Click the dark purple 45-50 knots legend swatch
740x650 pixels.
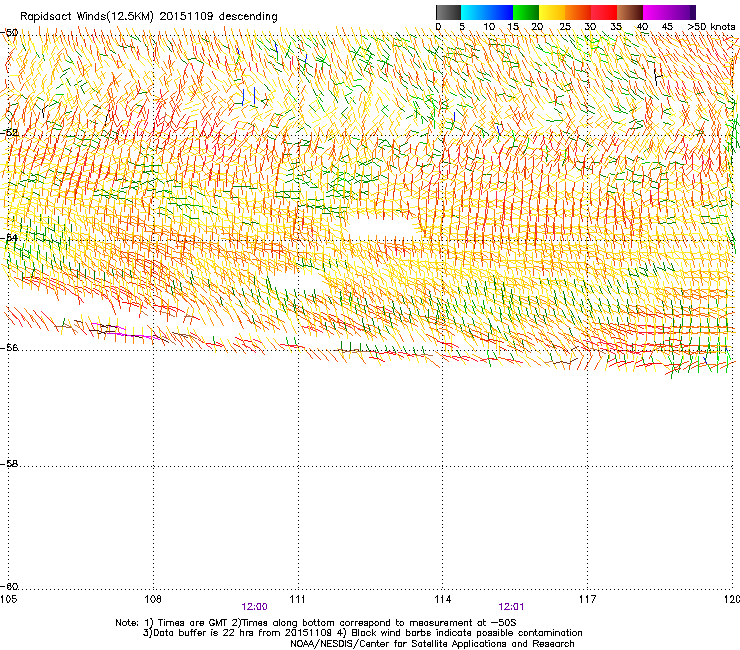coord(682,12)
